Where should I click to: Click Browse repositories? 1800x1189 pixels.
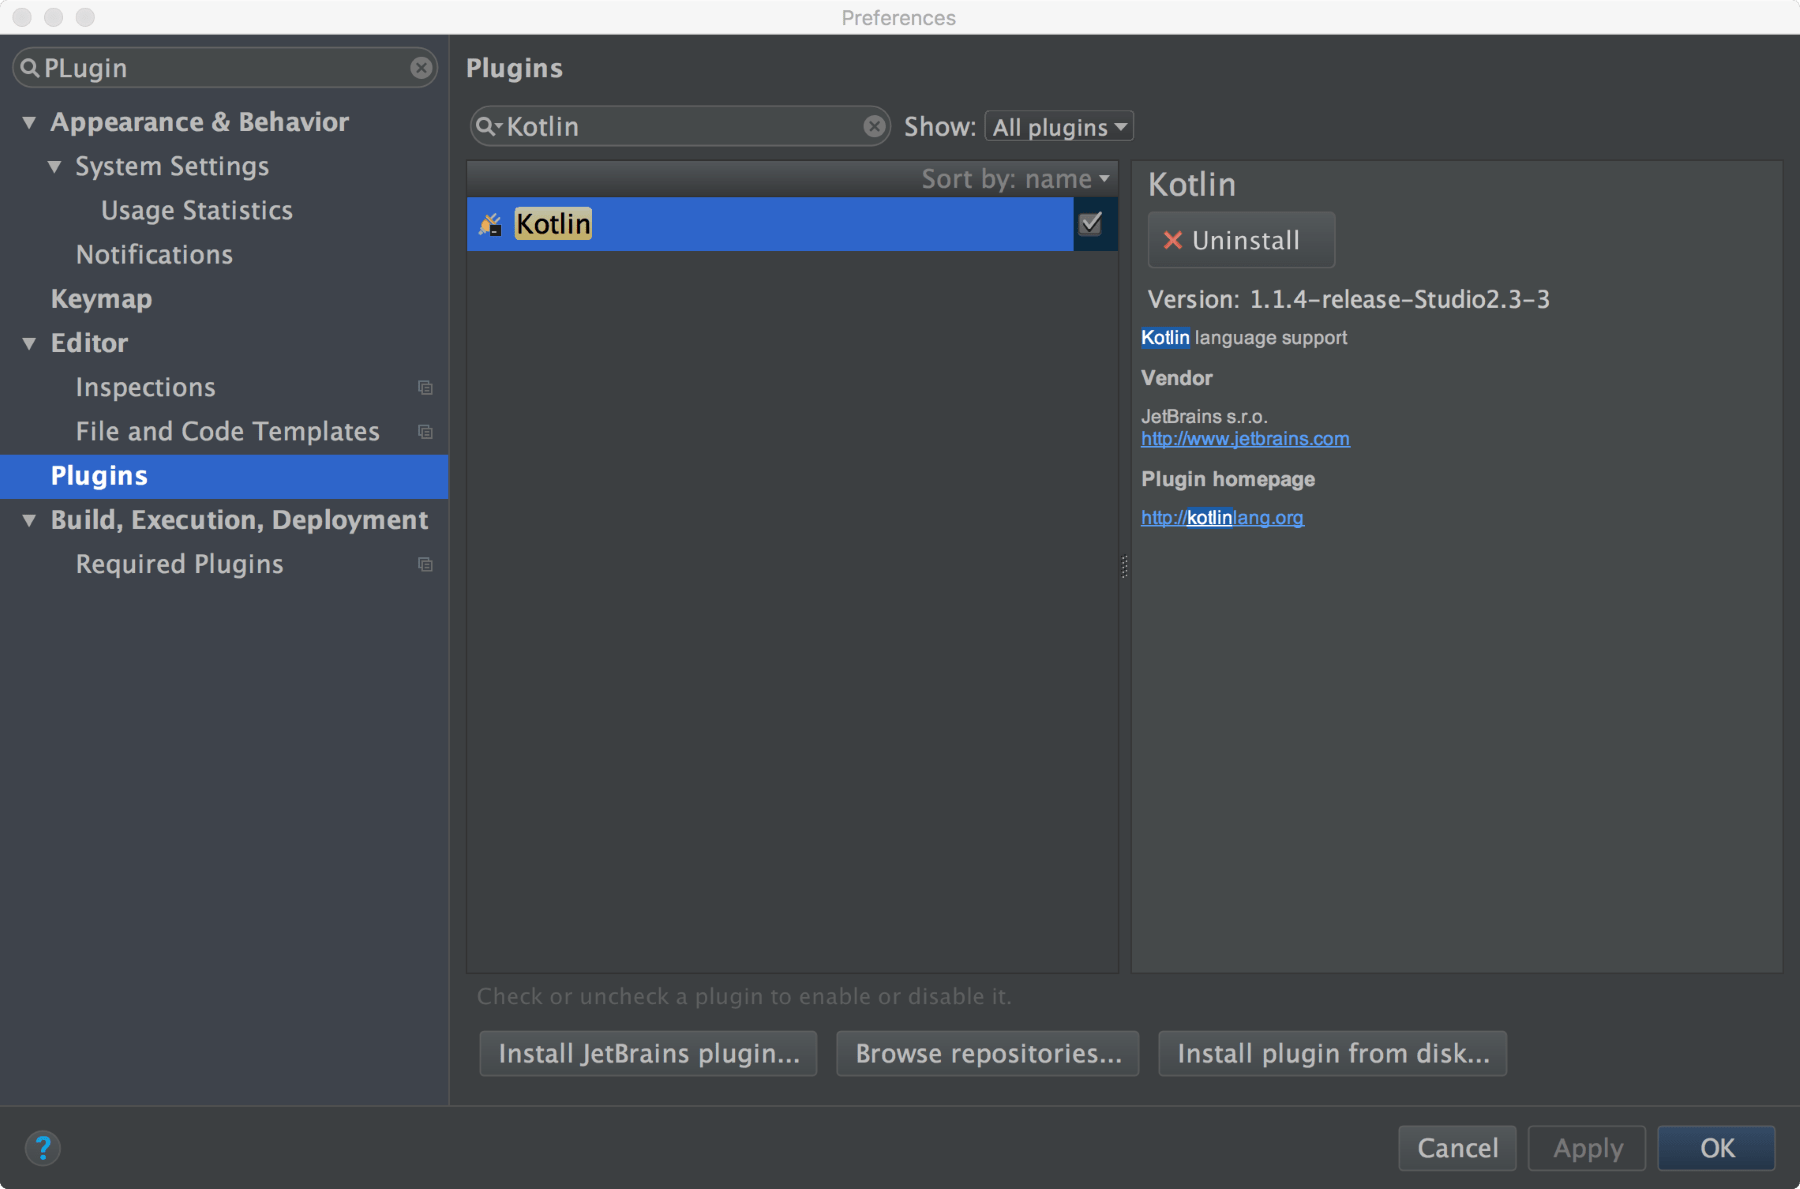(x=987, y=1053)
